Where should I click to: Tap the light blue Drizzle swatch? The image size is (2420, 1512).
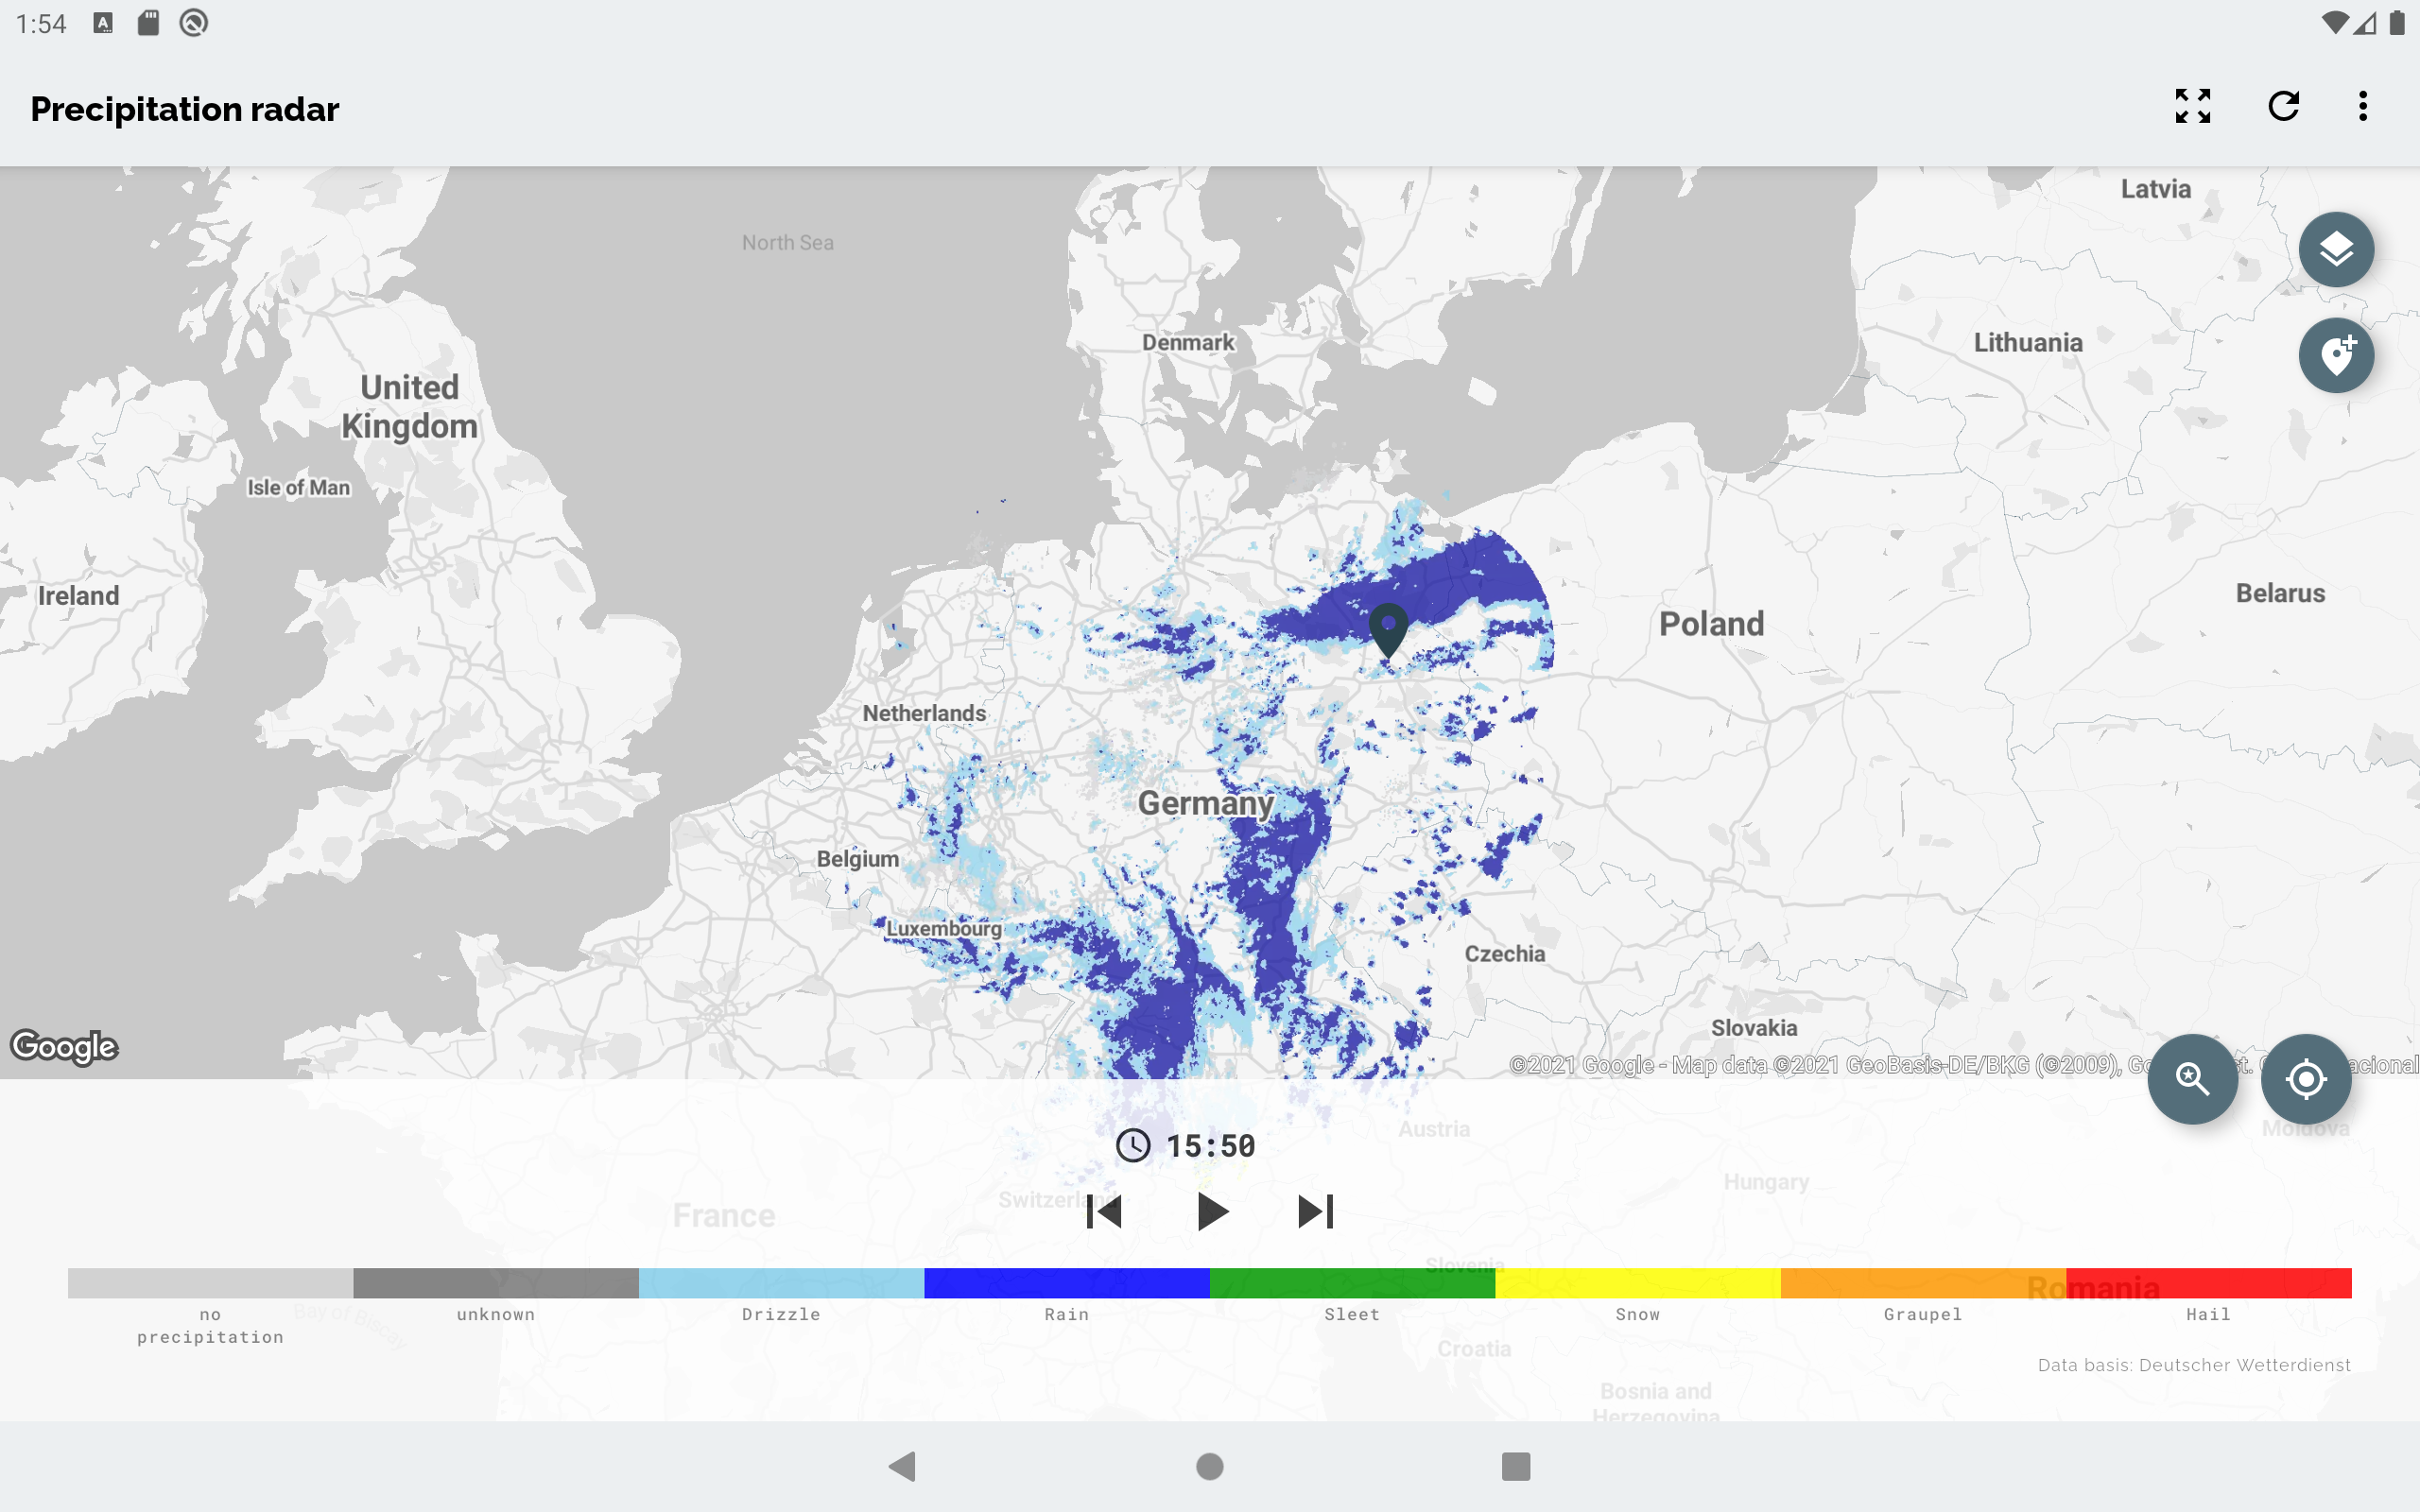tap(781, 1283)
